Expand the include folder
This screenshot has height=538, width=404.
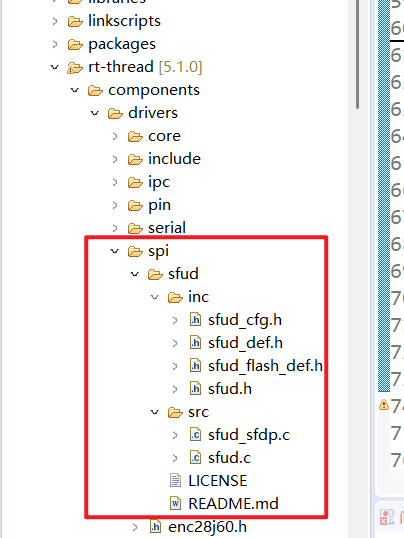click(x=115, y=159)
